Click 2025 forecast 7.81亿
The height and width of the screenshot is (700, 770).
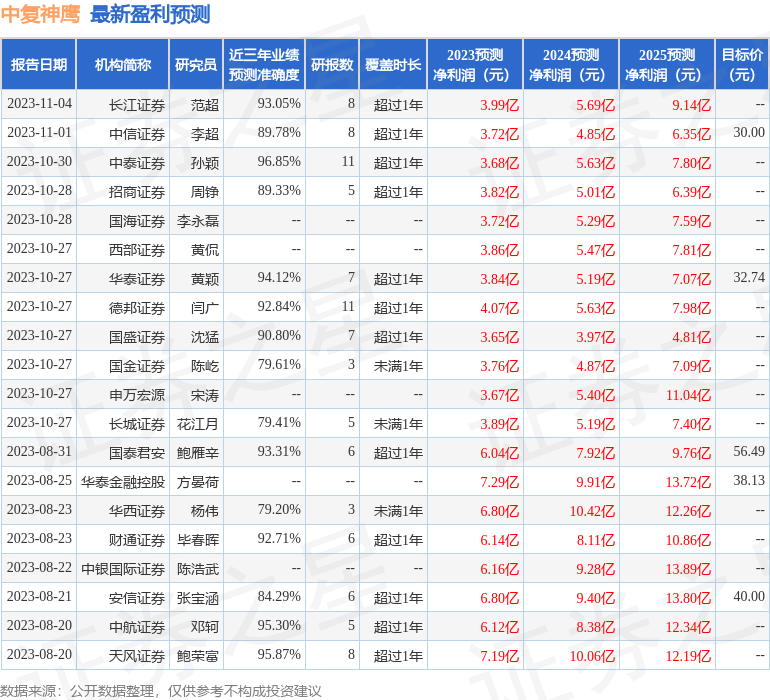coord(691,250)
